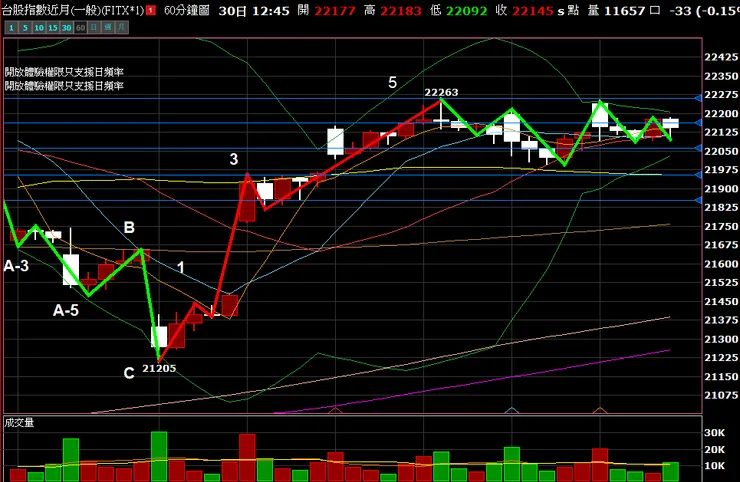Click the 60分鐘圖 chart label
This screenshot has height=482, width=740.
pos(186,10)
